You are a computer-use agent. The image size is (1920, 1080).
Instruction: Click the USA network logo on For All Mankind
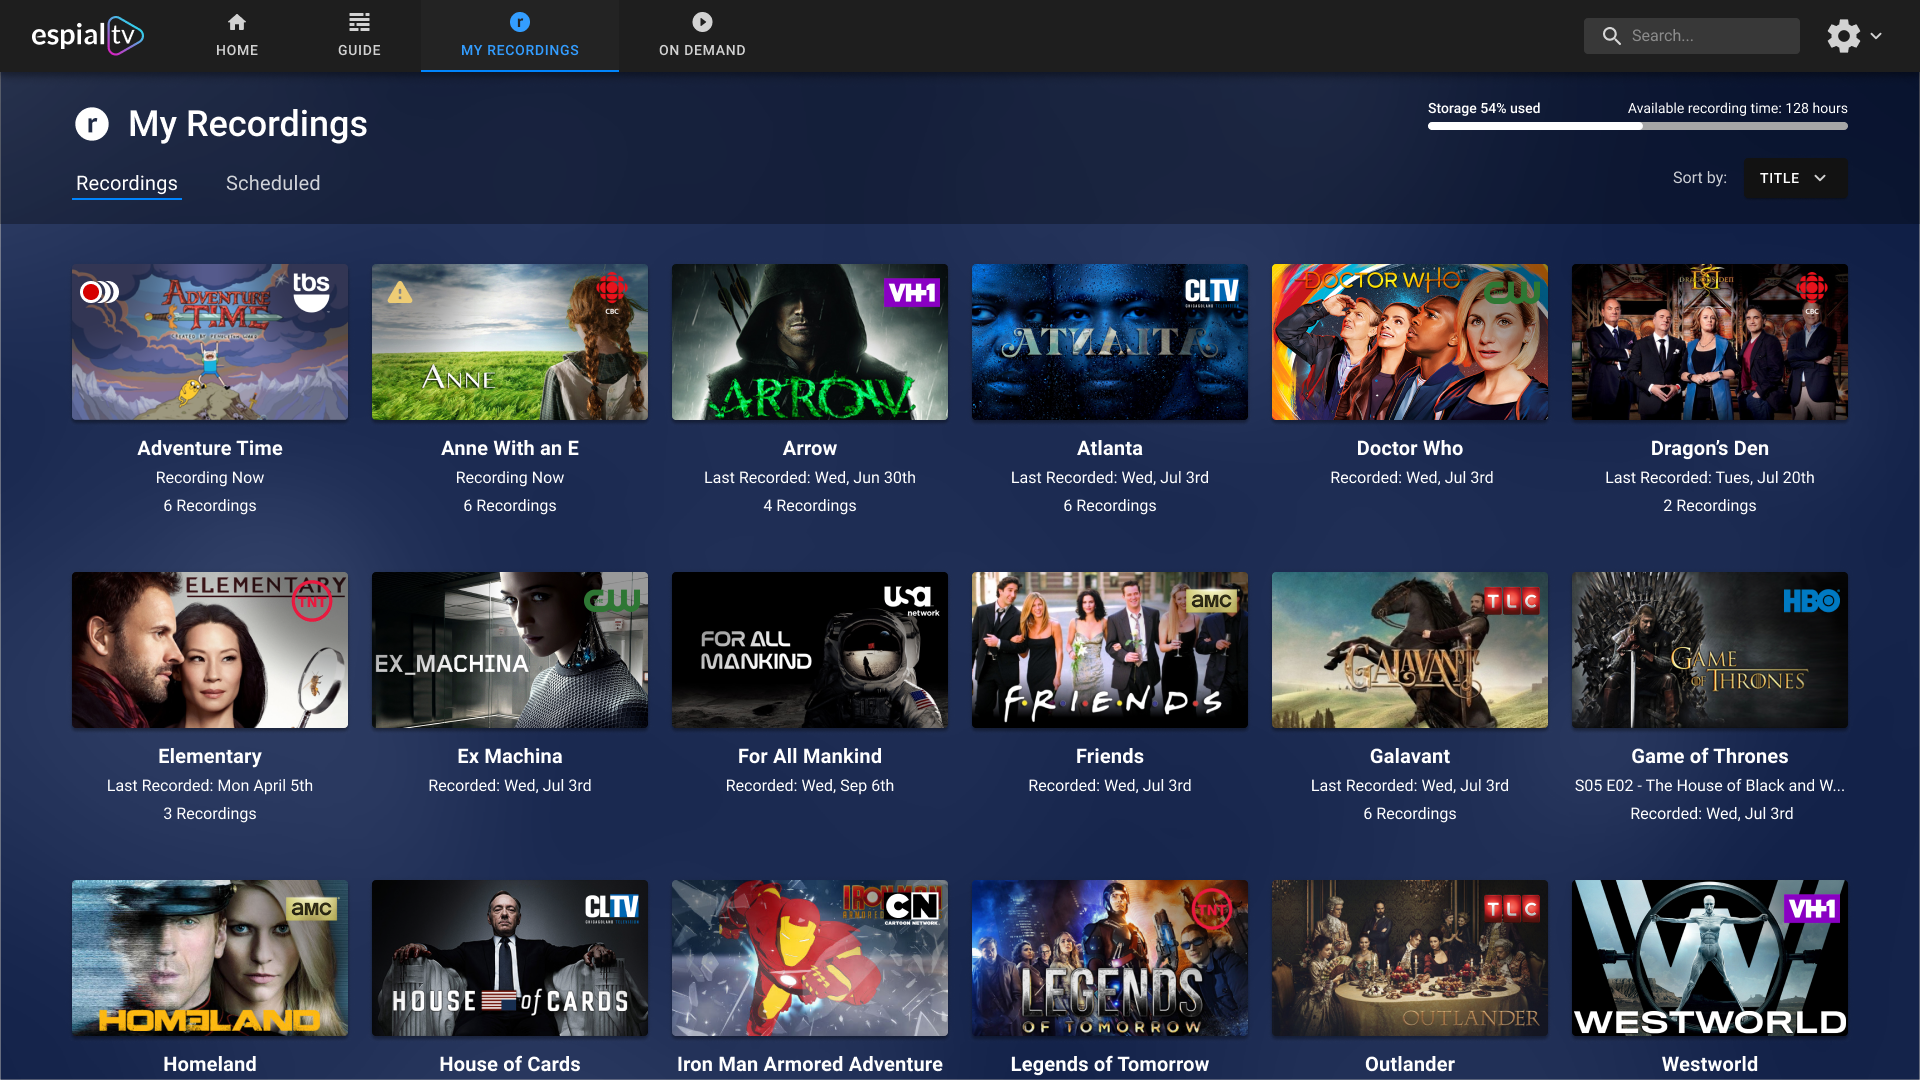(911, 600)
